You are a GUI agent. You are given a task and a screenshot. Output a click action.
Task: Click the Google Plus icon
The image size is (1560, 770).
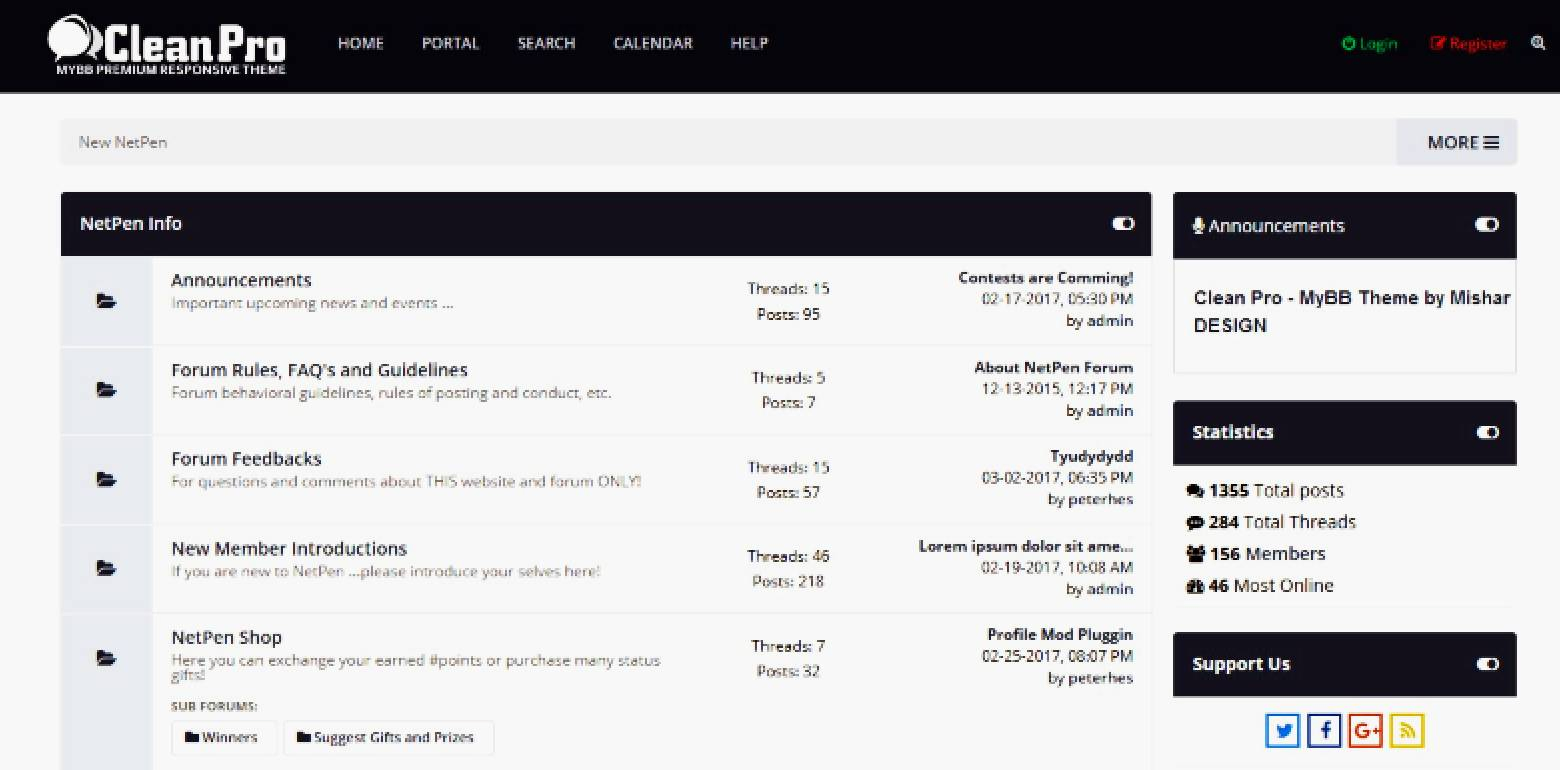pos(1365,731)
